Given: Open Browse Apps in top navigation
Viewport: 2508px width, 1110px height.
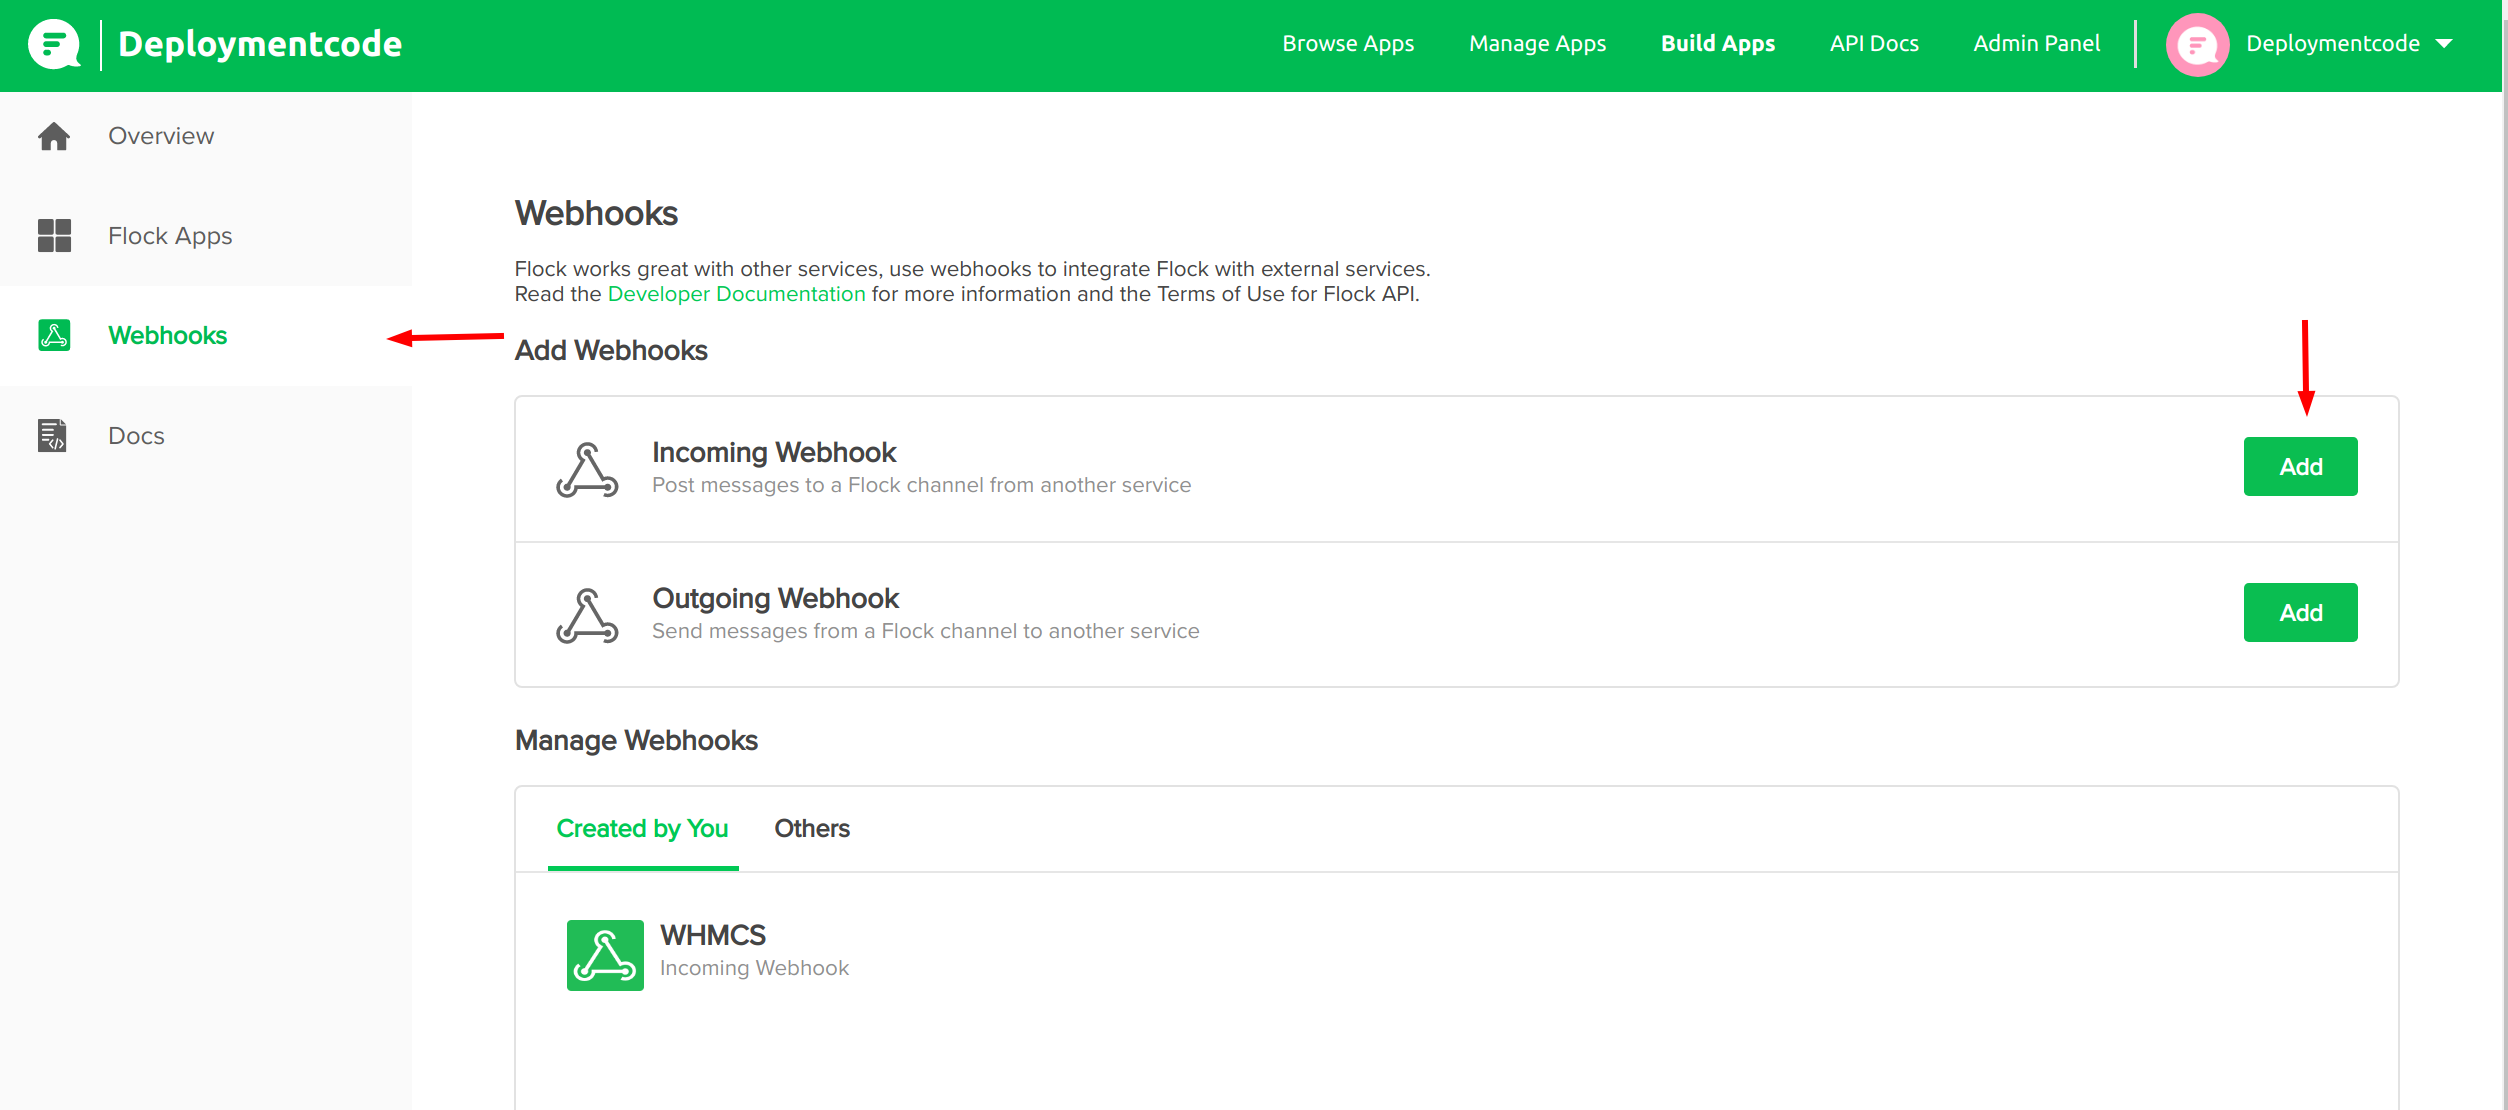Looking at the screenshot, I should (x=1348, y=44).
